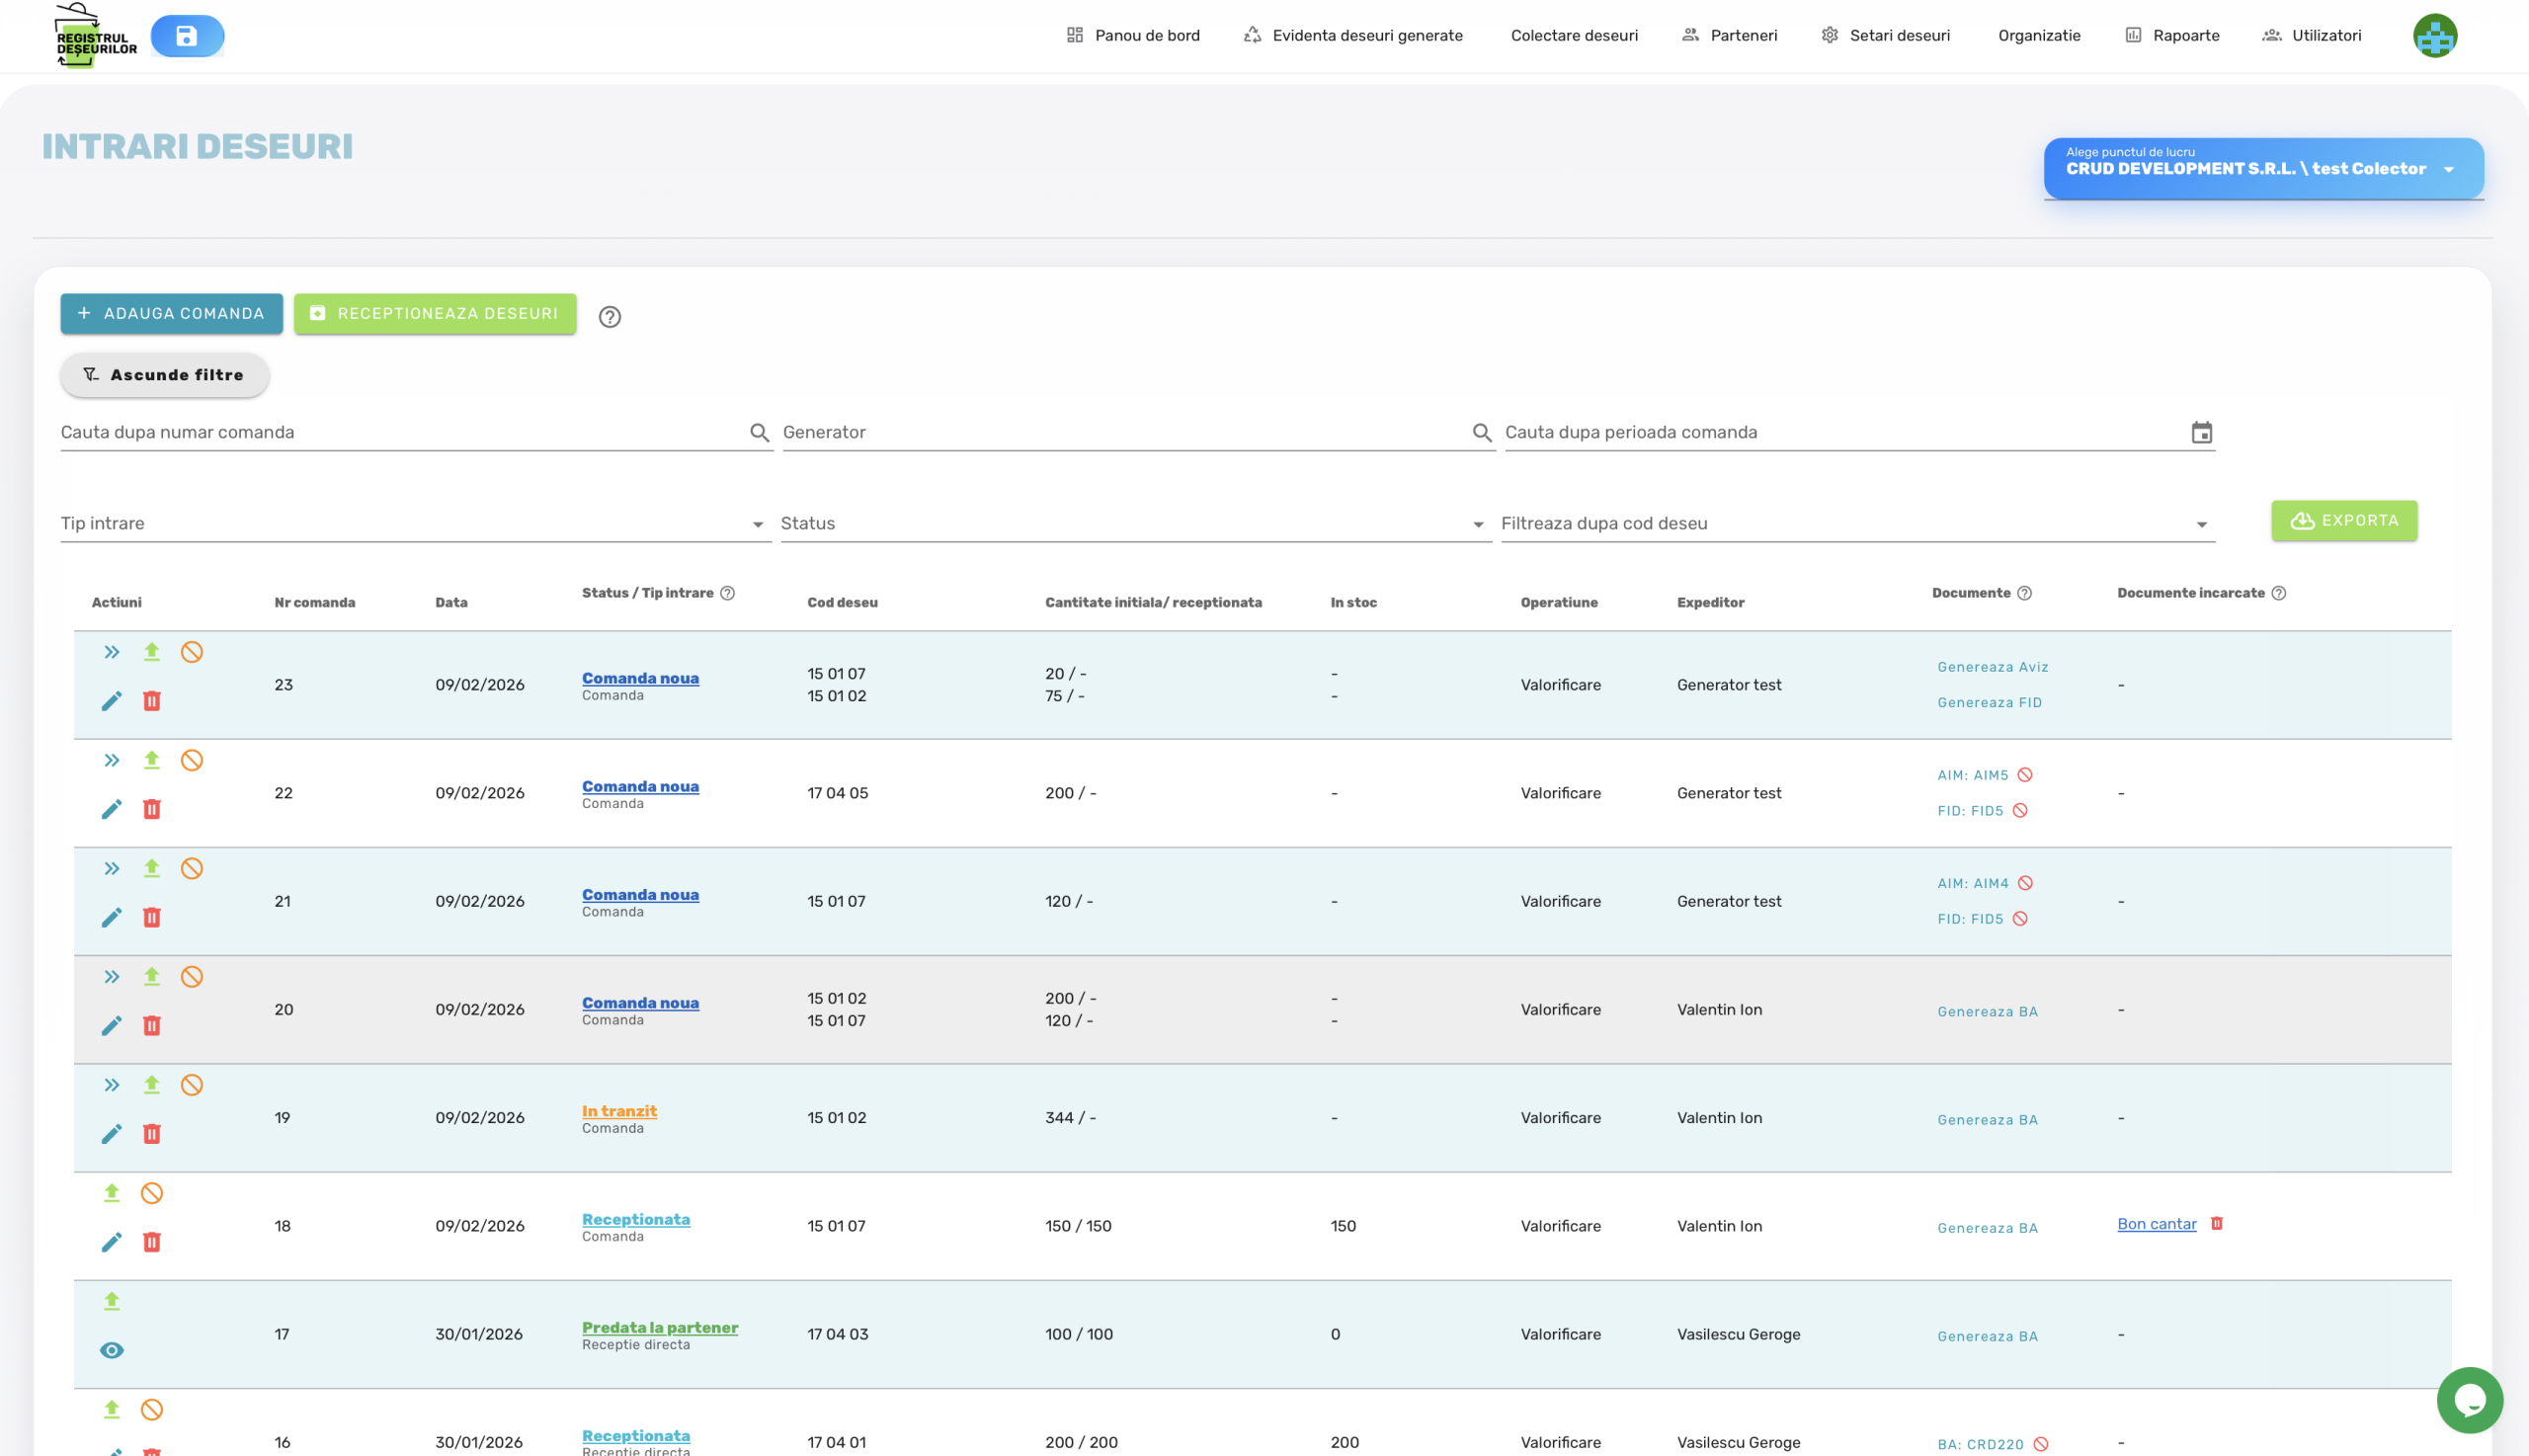Screen dimensions: 2529x1456
Task: Cancel the AIM5 document on order 22
Action: (2025, 775)
